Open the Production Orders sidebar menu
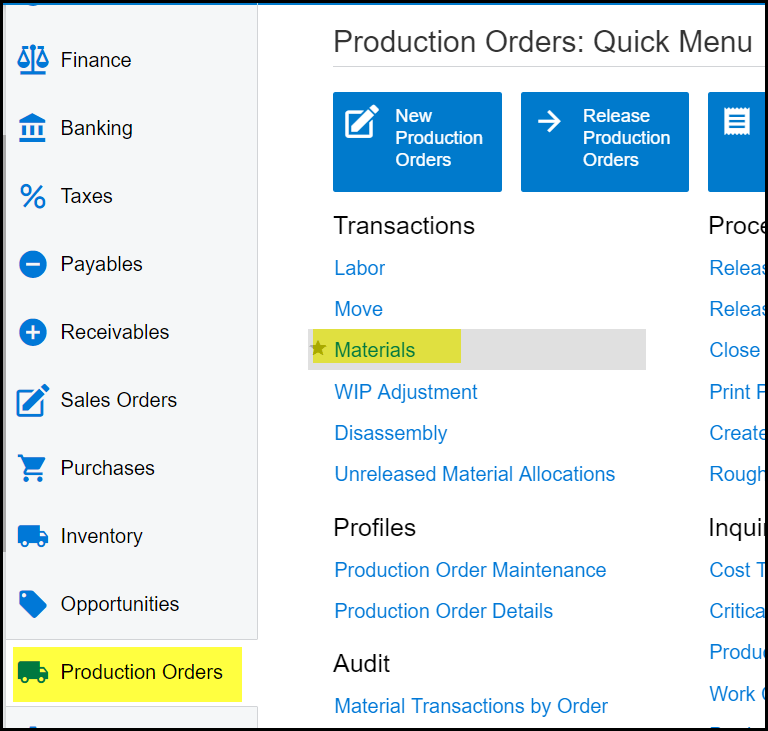 [141, 672]
